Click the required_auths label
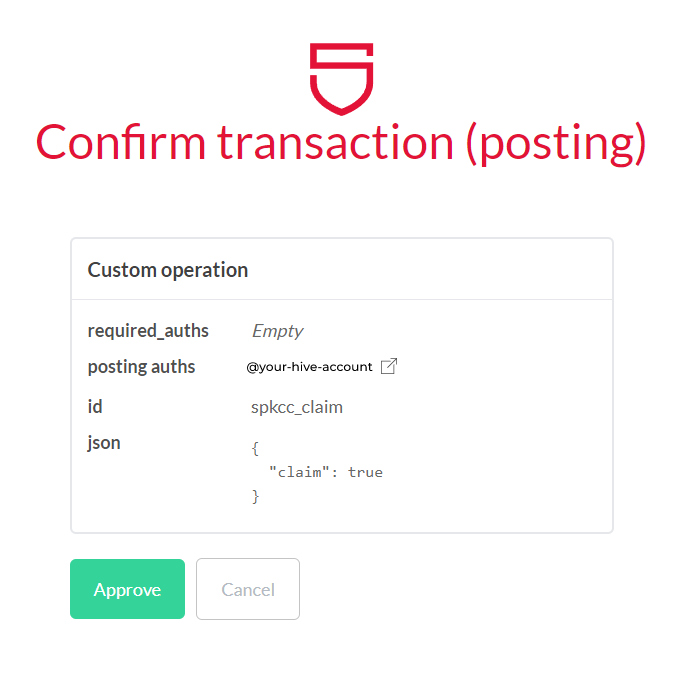The image size is (678, 681). [148, 331]
